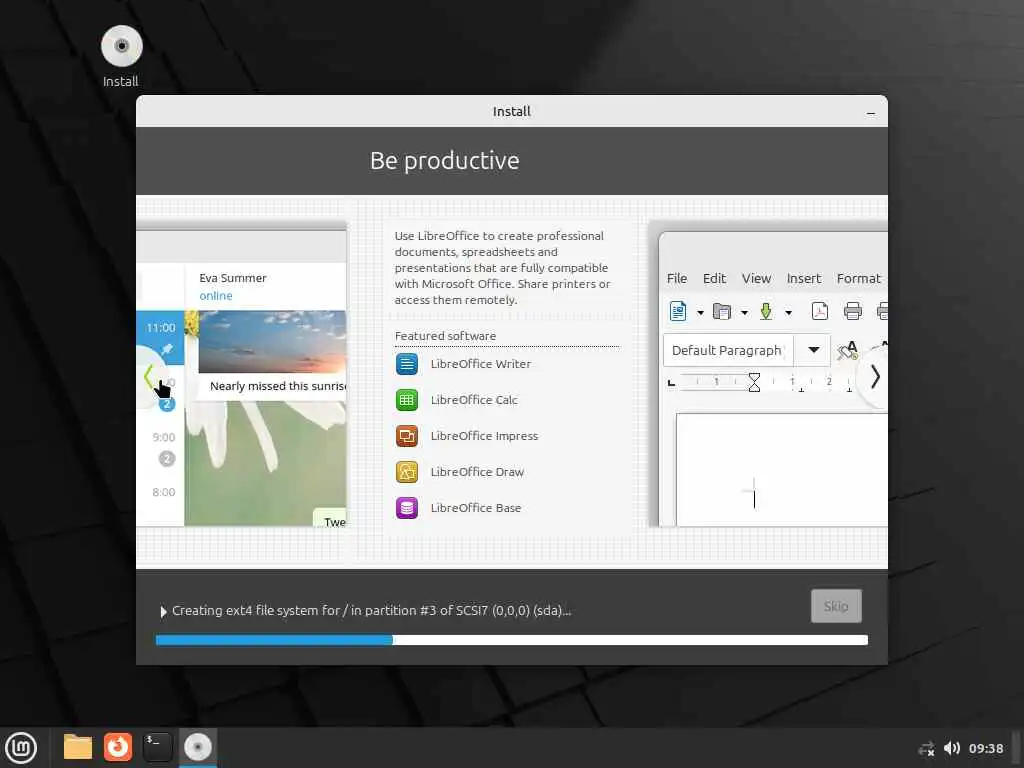Click the blank document page in preview
Image resolution: width=1024 pixels, height=768 pixels.
782,470
